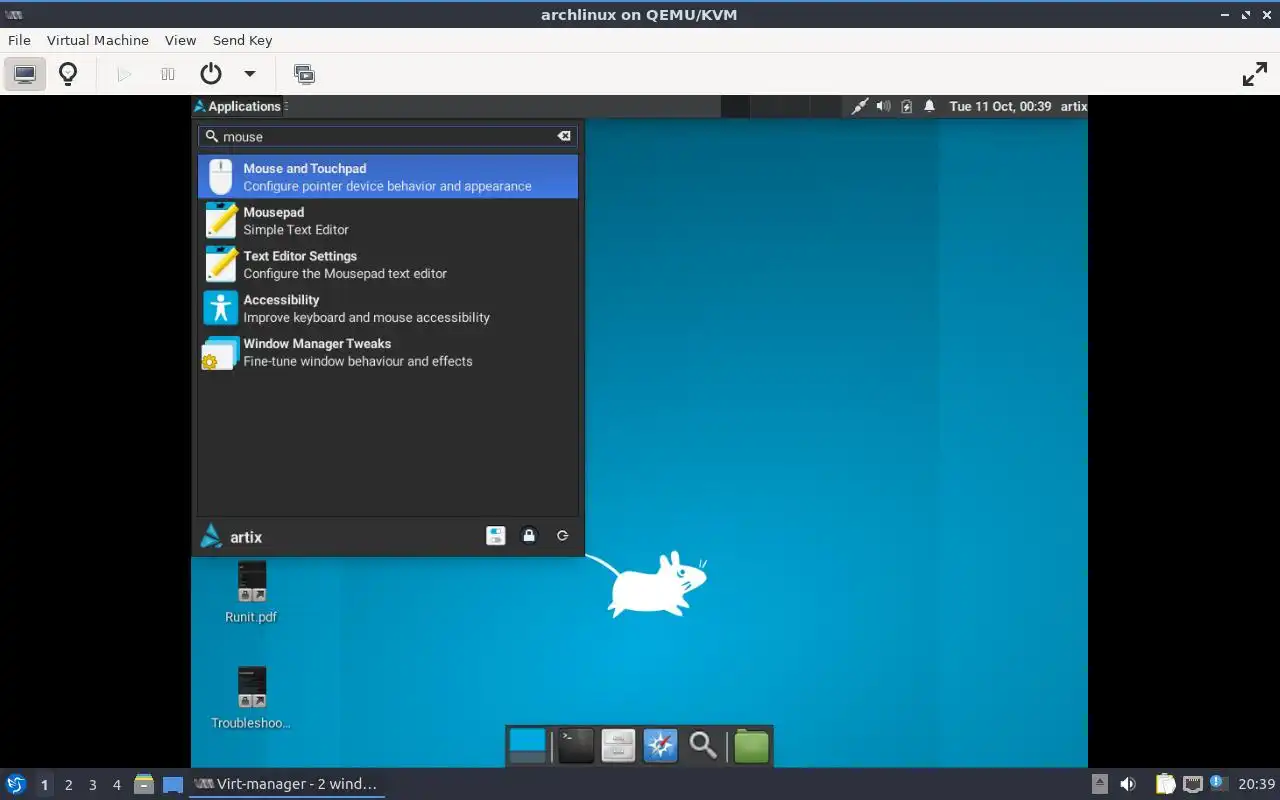Click the host clipboard tray icon
The width and height of the screenshot is (1280, 800).
1165,784
